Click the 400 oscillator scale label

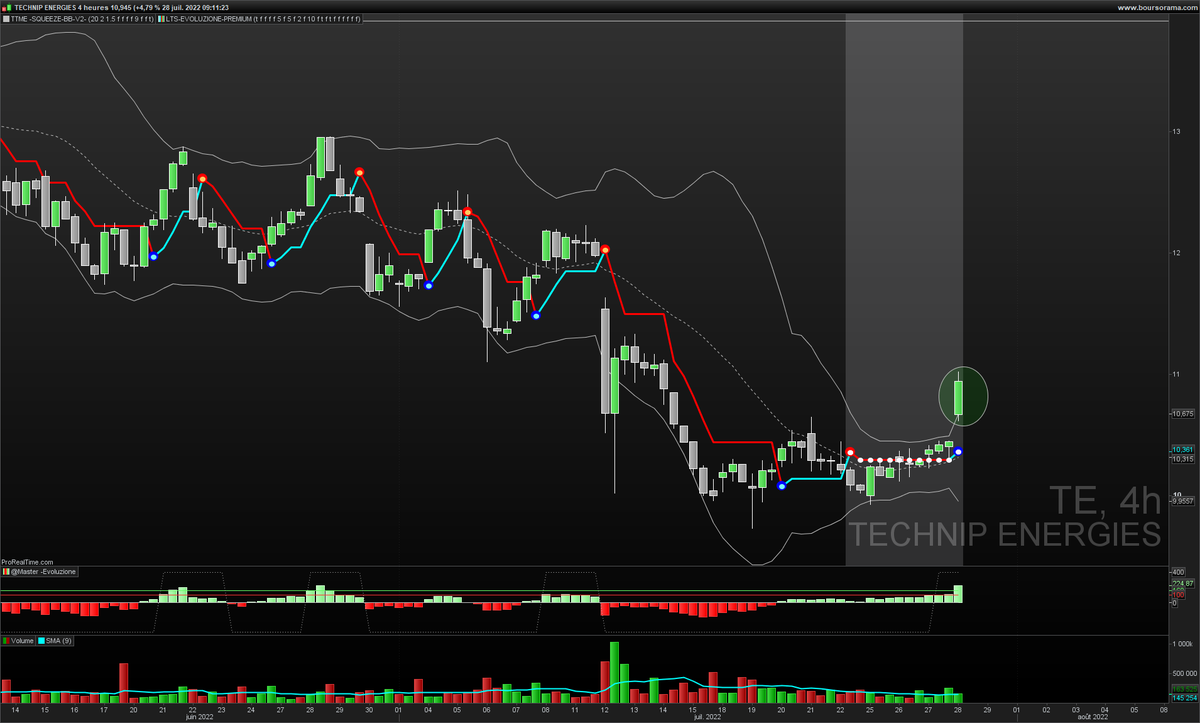point(1178,572)
